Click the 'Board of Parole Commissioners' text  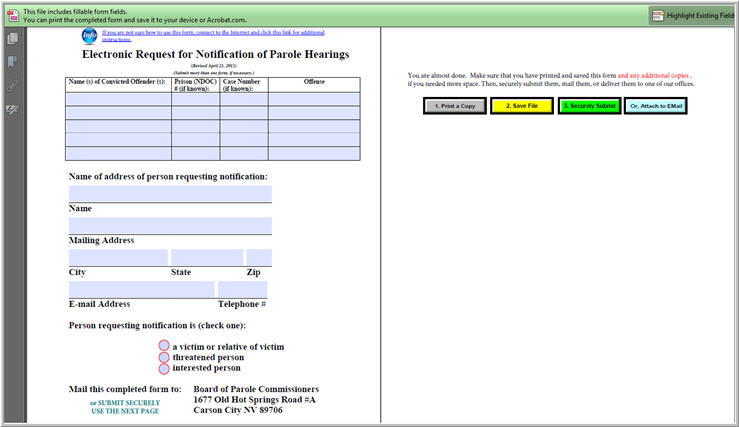tap(256, 389)
